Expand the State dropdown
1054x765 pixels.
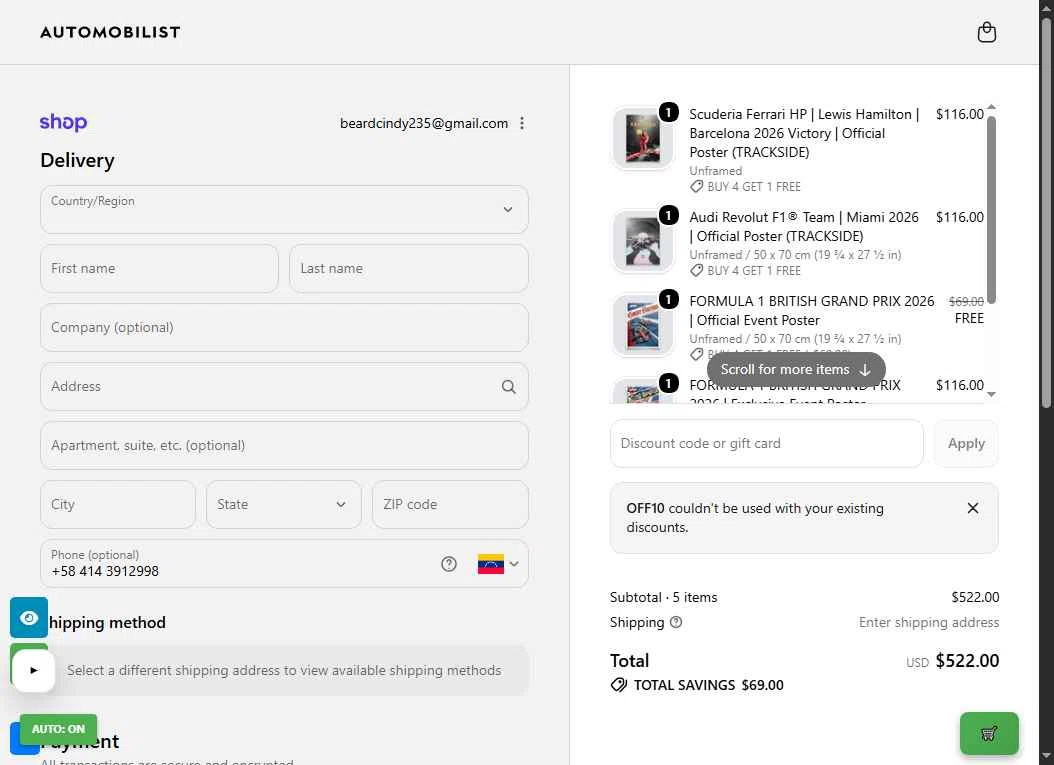tap(284, 504)
